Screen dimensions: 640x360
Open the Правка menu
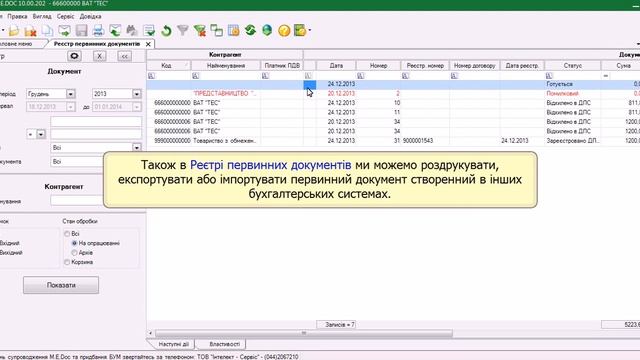point(17,16)
